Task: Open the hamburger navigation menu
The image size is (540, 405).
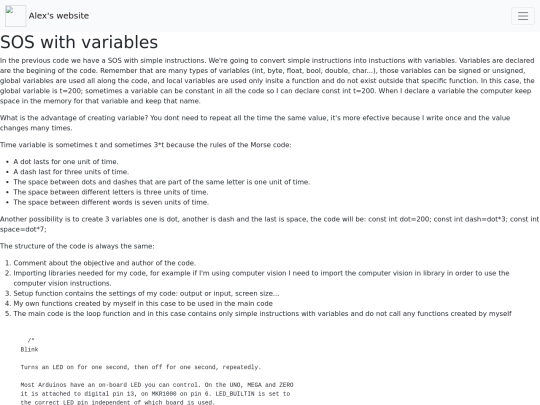Action: coord(523,16)
